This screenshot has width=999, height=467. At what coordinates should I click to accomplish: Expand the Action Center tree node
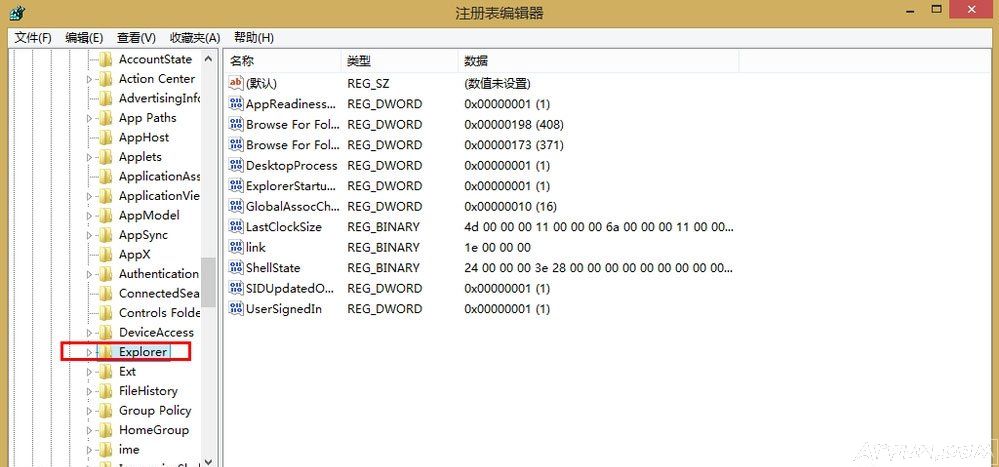(89, 79)
